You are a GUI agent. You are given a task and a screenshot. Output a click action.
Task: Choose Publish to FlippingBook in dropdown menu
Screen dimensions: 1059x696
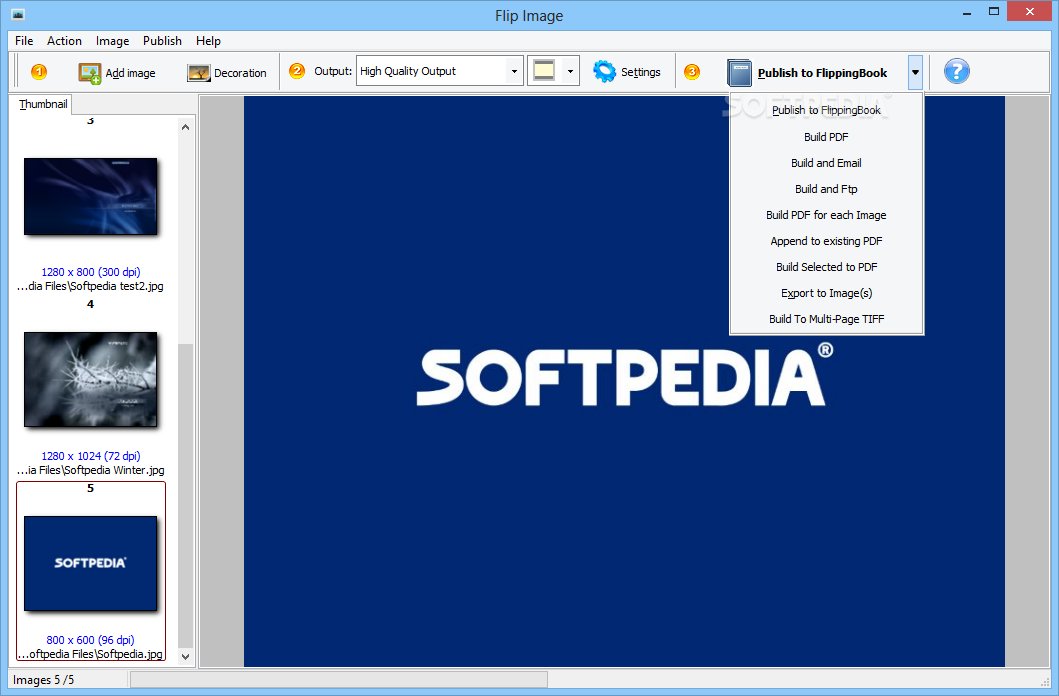pyautogui.click(x=826, y=111)
